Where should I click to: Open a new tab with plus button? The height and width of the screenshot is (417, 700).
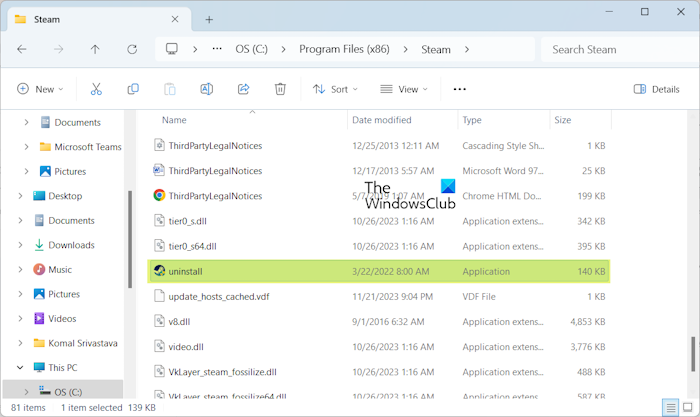click(x=209, y=19)
